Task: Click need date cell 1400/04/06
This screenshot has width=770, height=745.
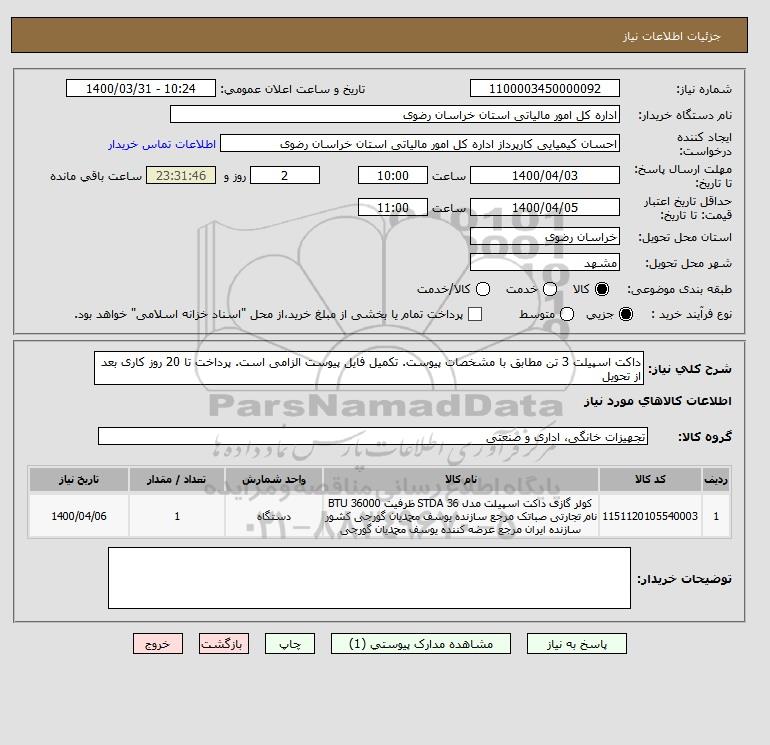Action: click(79, 516)
